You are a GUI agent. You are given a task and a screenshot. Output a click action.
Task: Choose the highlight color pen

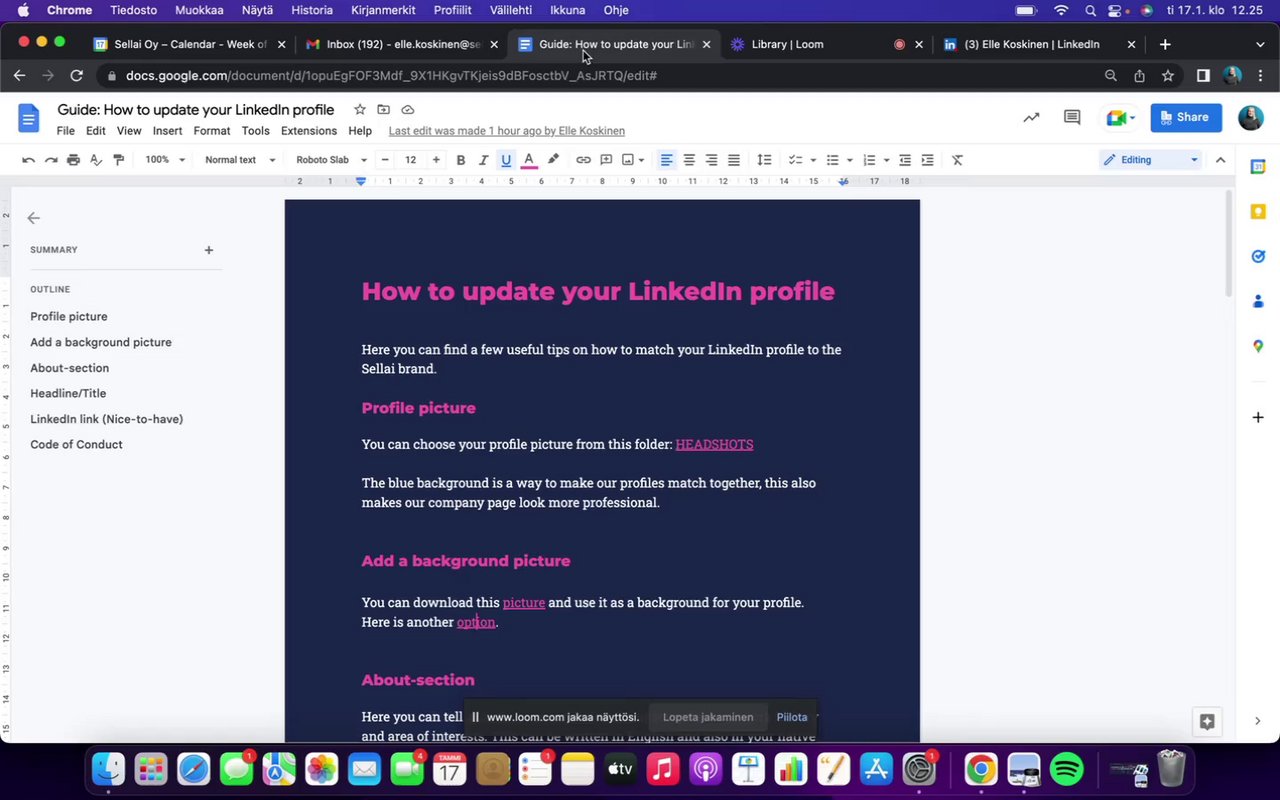tap(553, 160)
